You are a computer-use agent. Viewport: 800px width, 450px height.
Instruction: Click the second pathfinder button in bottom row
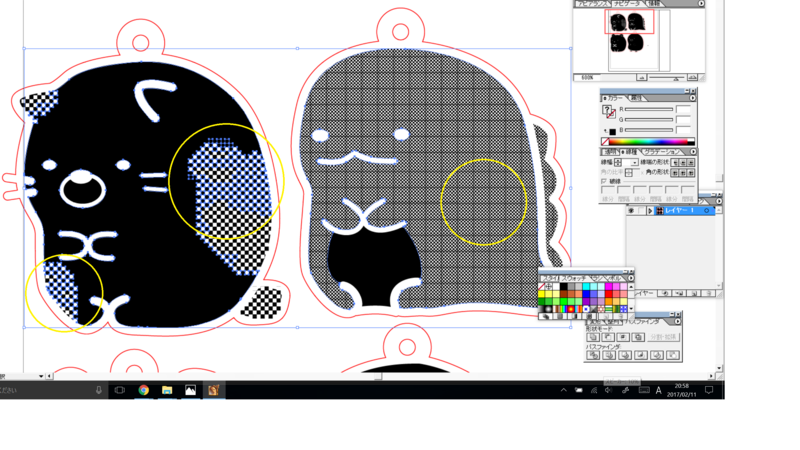(x=609, y=355)
